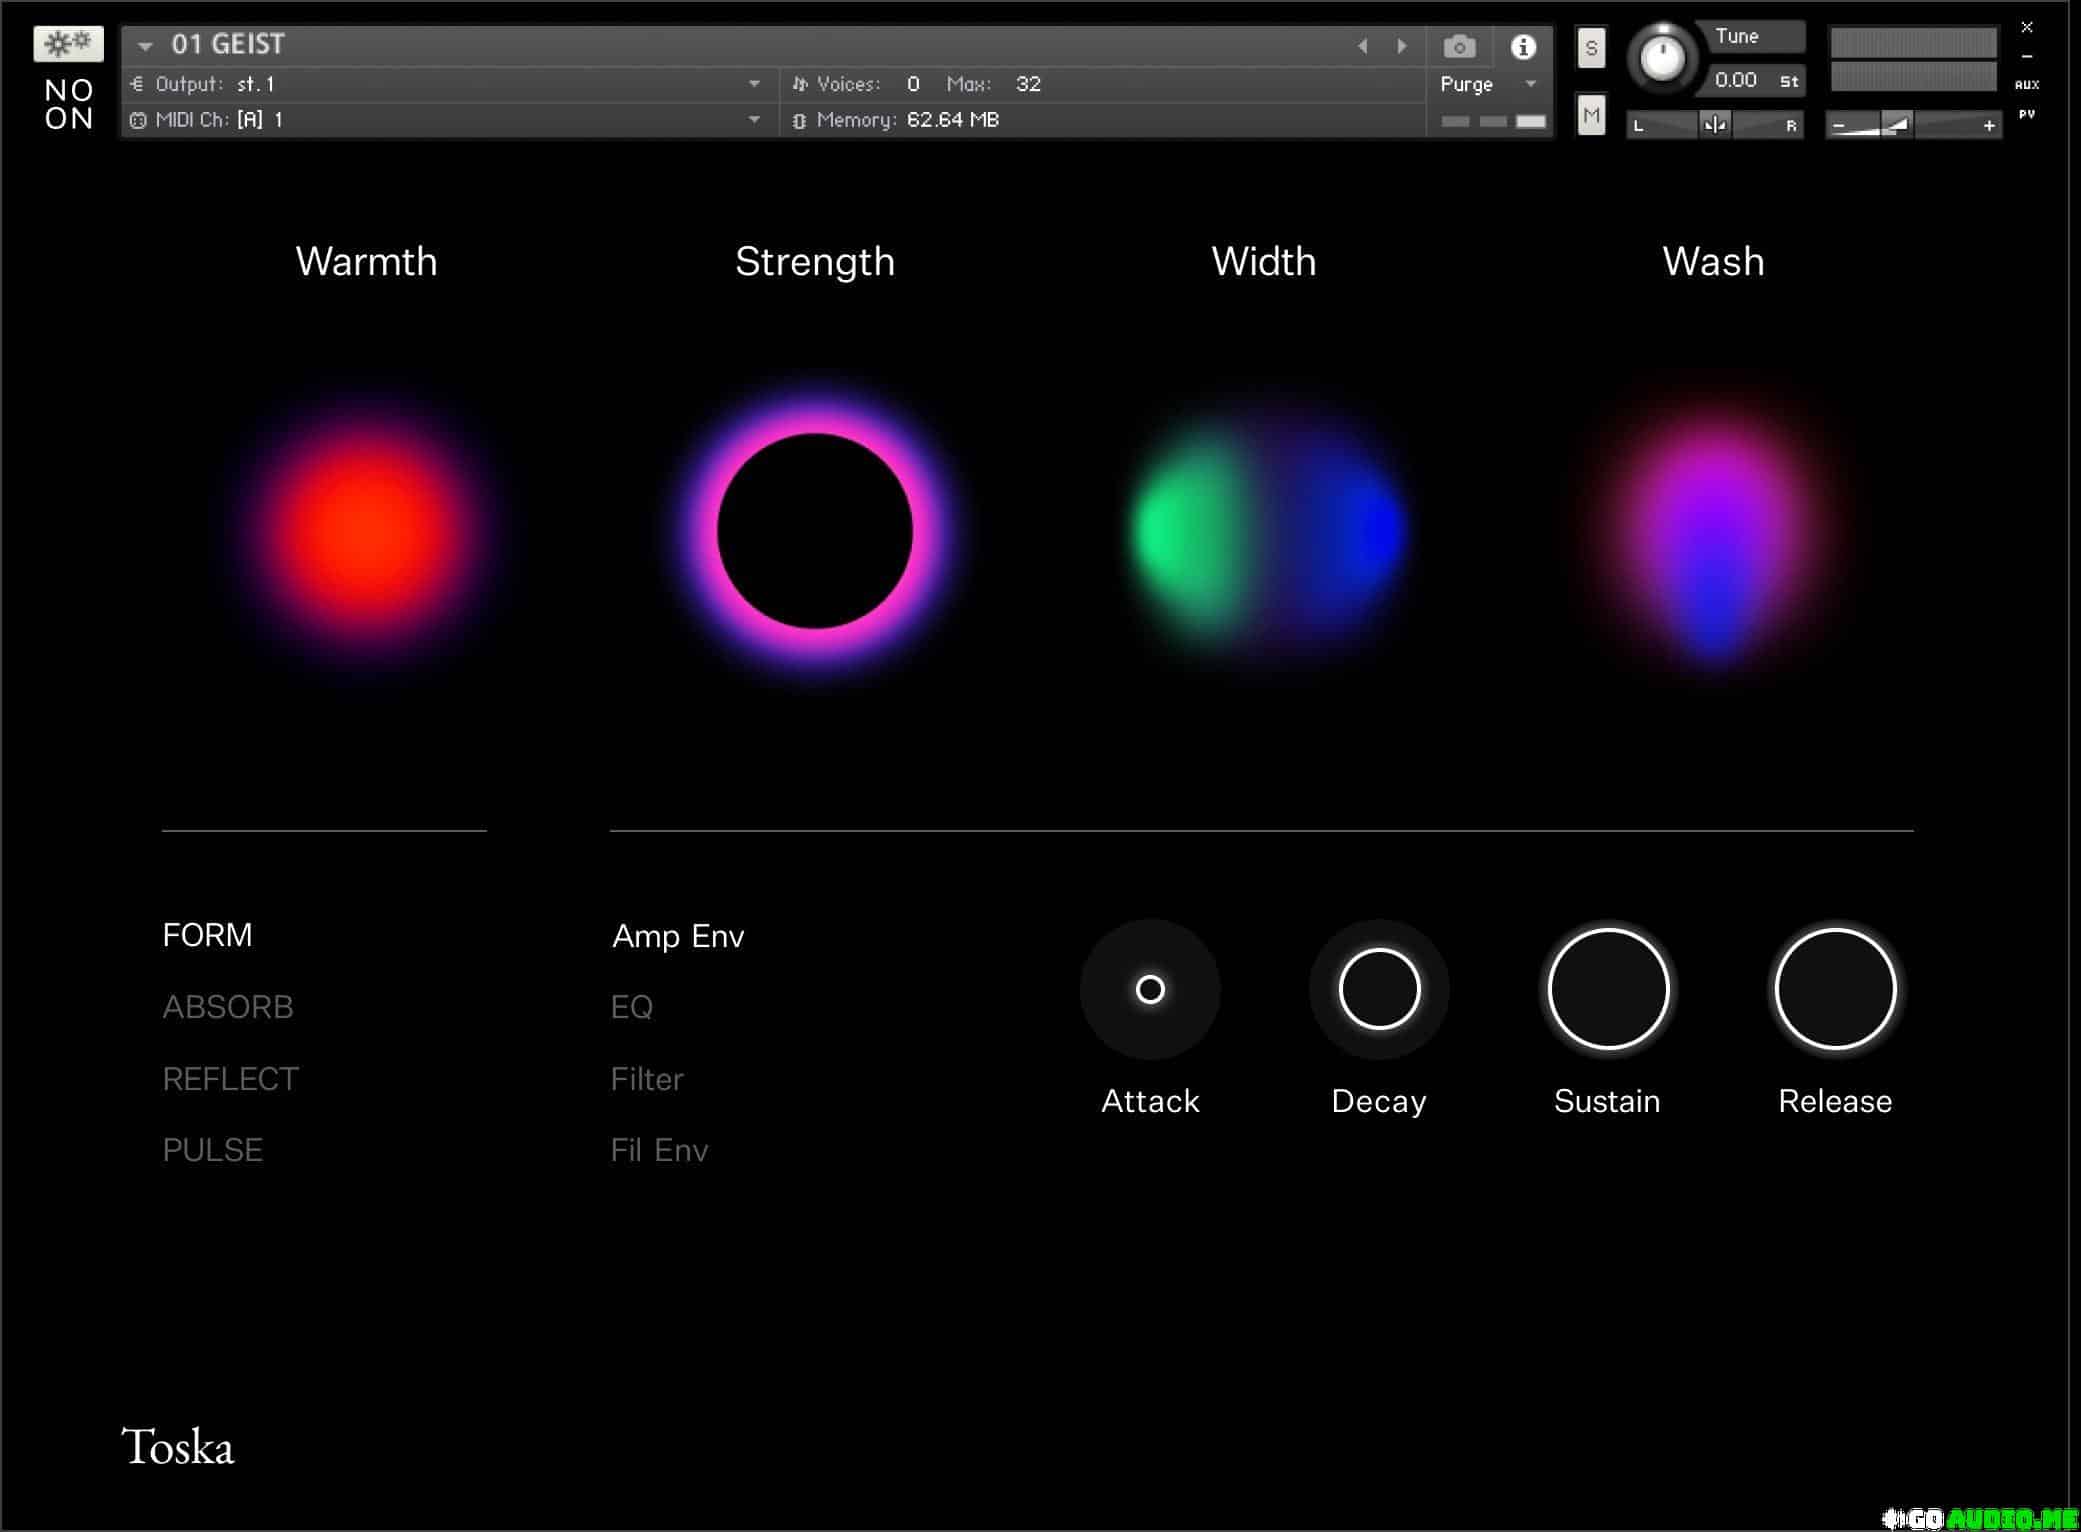
Task: Open the 01 GEIST instrument dropdown arrow
Action: 145,46
